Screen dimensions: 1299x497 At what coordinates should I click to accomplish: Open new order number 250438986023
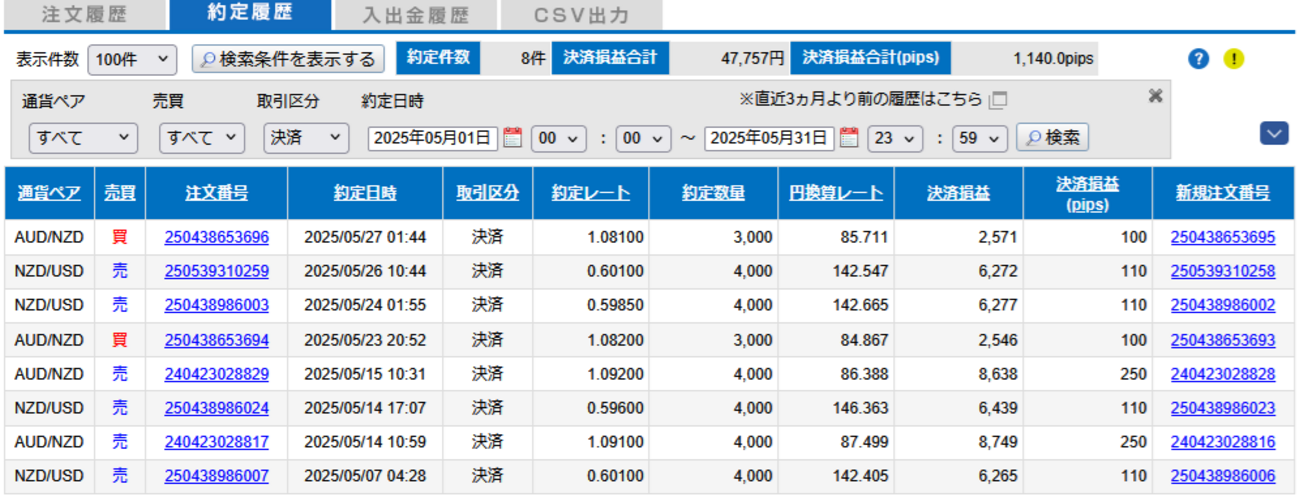pyautogui.click(x=1223, y=408)
